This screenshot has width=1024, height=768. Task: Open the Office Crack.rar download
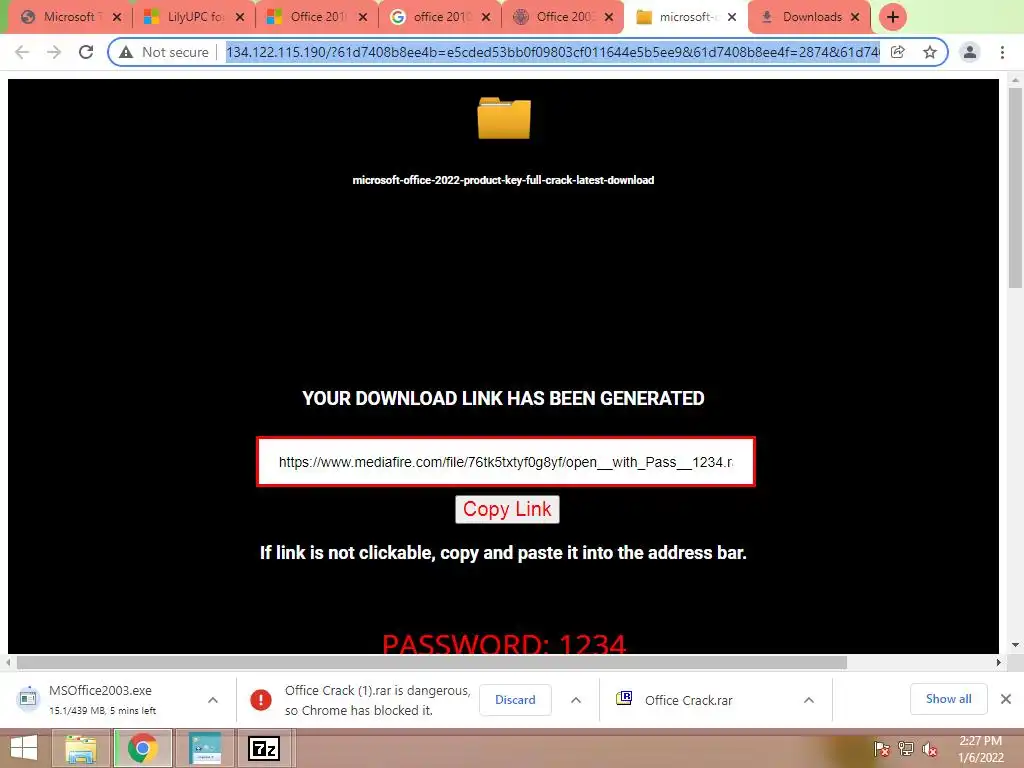pyautogui.click(x=688, y=700)
